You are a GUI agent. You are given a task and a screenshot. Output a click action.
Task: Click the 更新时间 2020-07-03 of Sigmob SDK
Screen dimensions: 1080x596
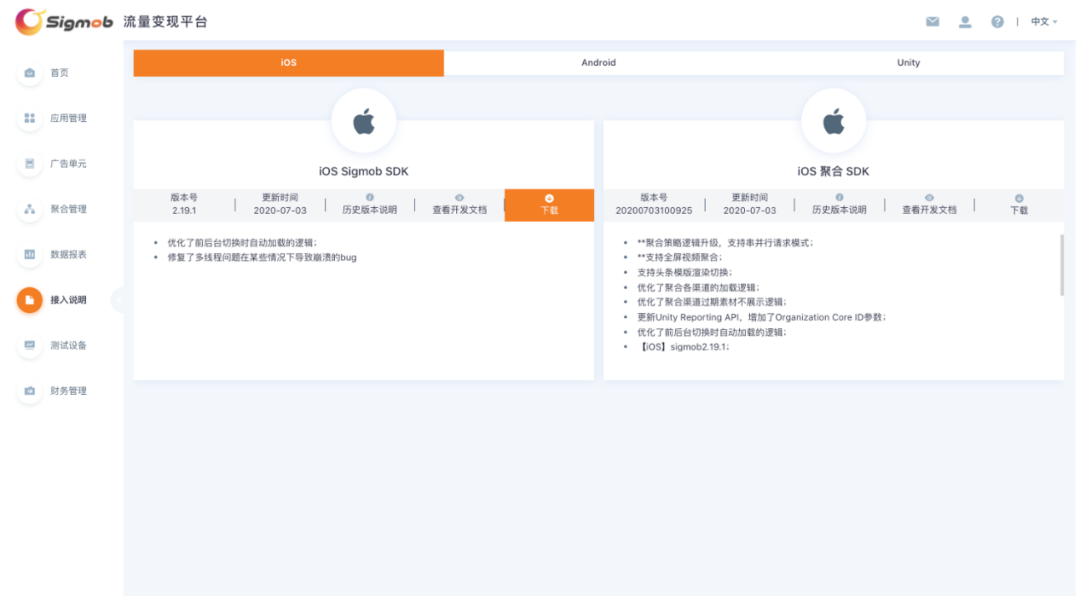click(280, 204)
